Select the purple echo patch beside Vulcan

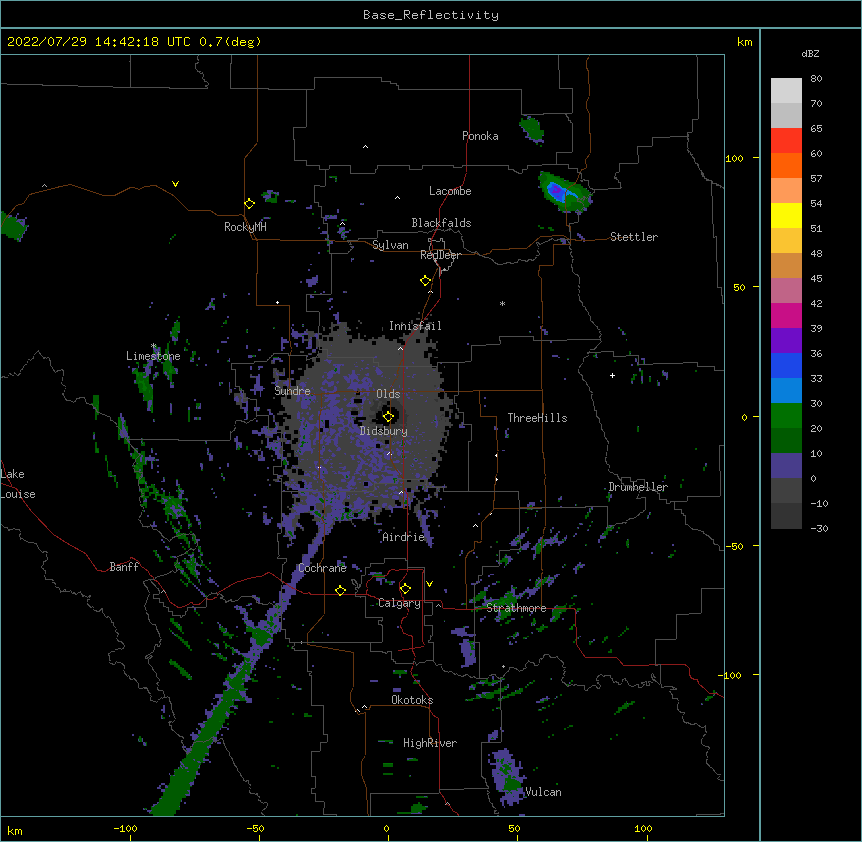[x=506, y=777]
